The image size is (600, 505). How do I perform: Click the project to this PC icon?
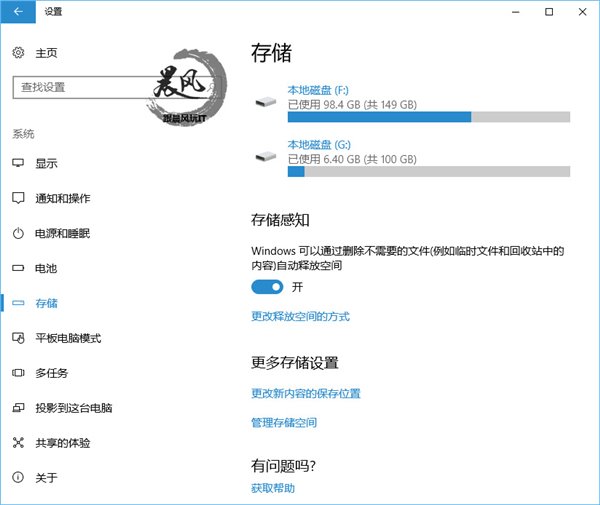18,408
